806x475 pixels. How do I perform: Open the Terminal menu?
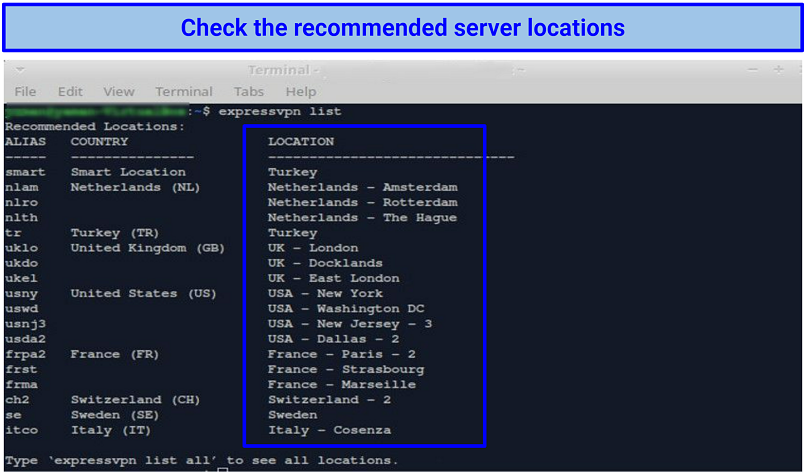[184, 92]
